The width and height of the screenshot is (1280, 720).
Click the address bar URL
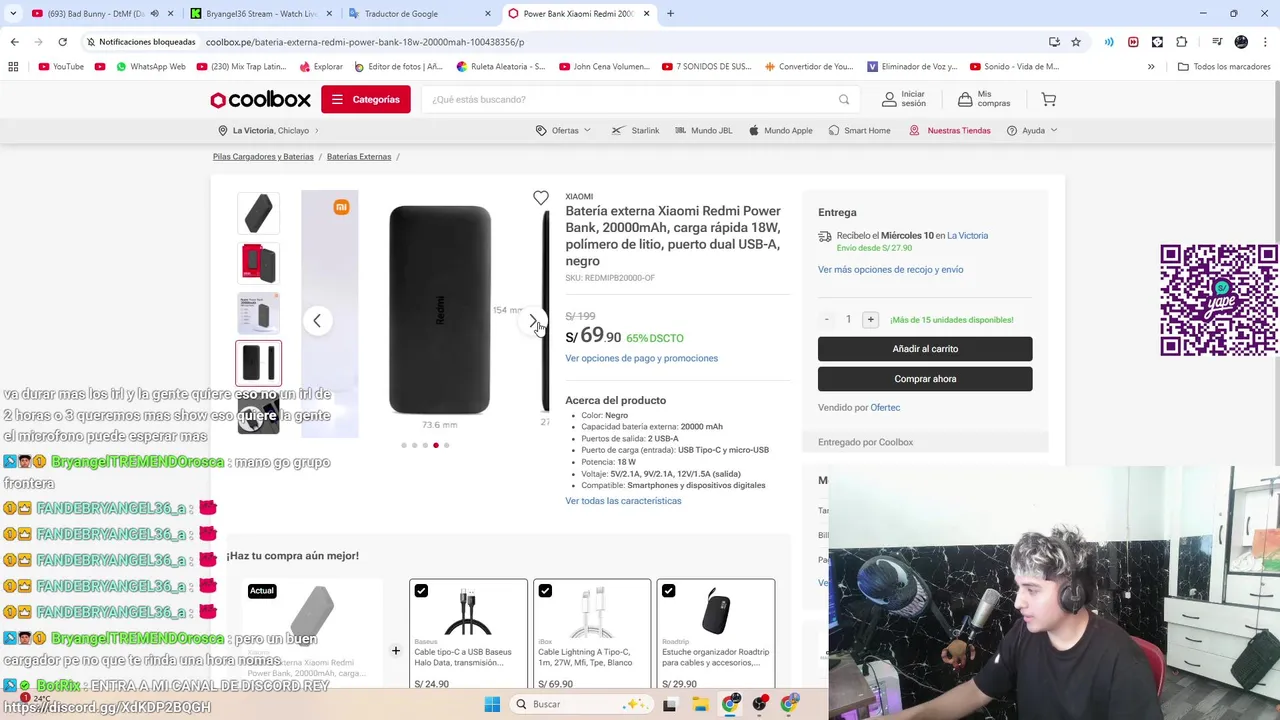pyautogui.click(x=365, y=42)
